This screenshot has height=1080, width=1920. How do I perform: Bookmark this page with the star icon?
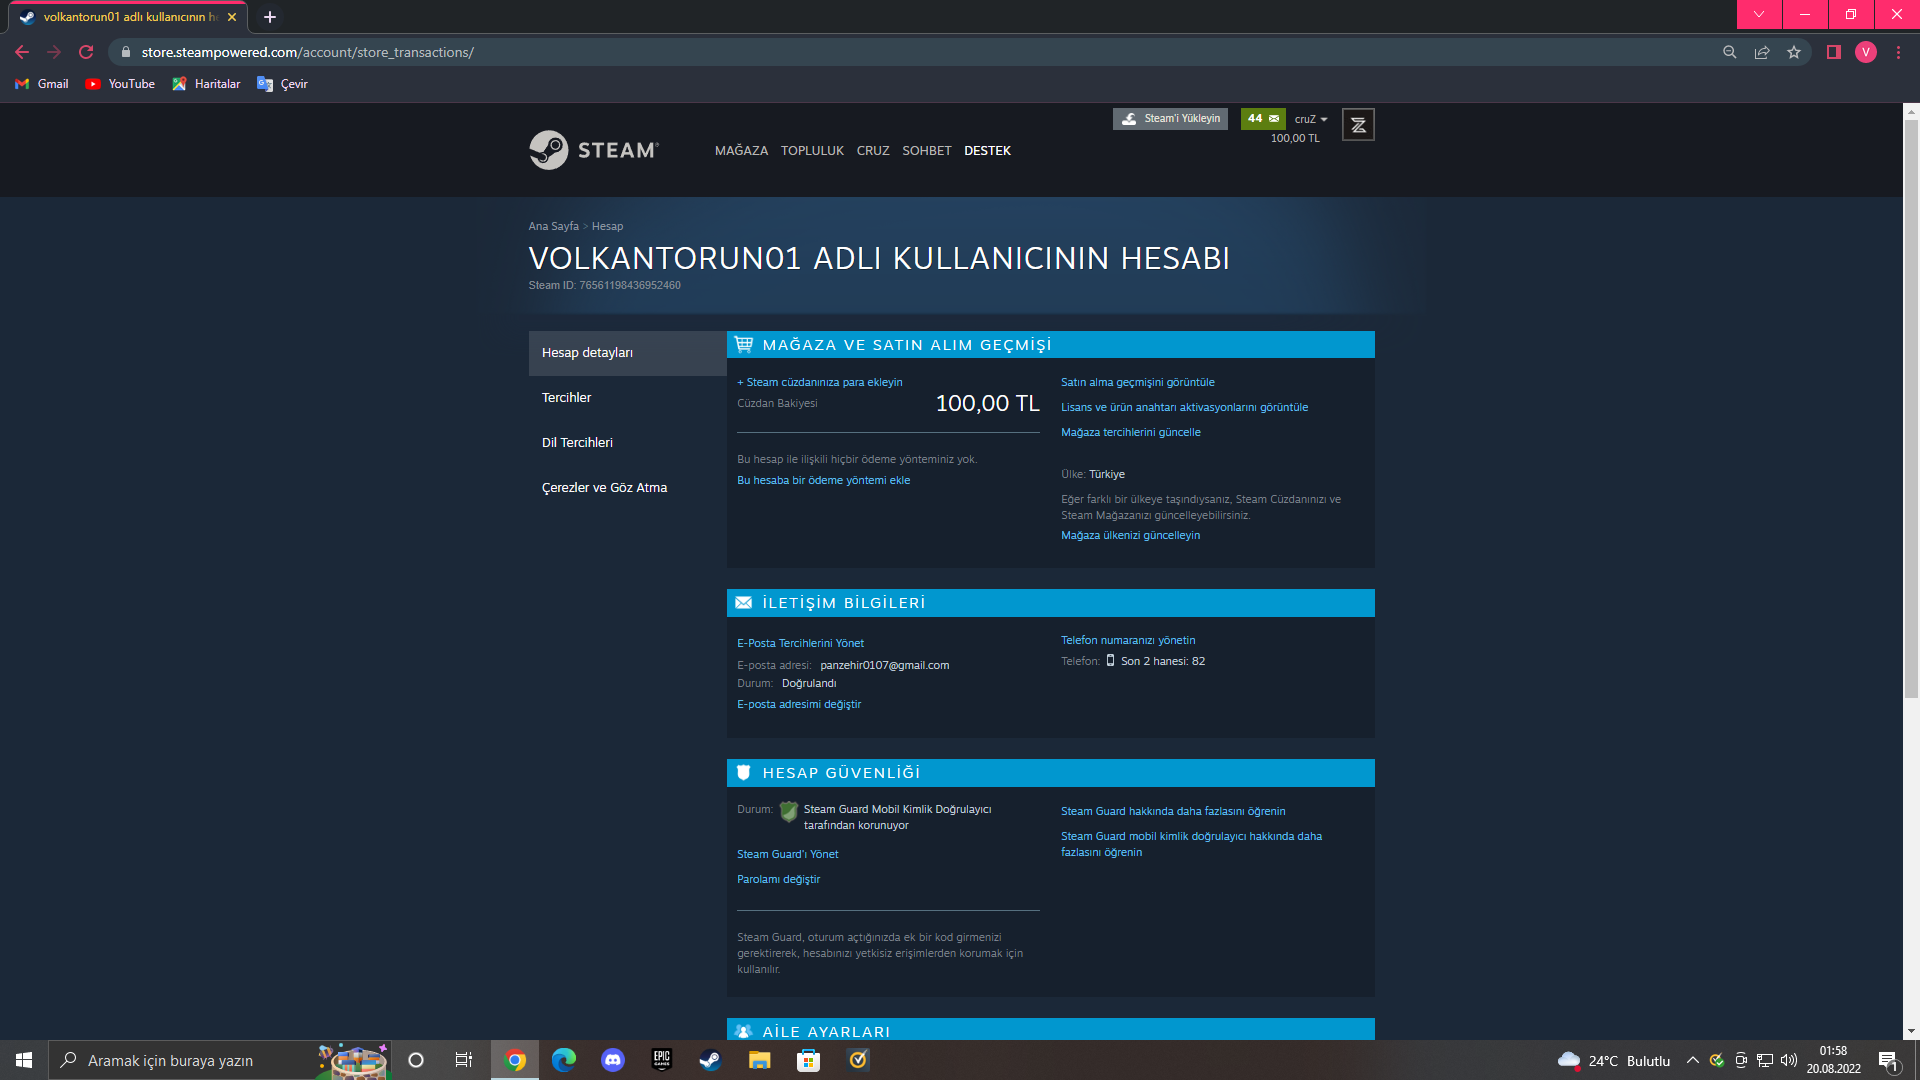[x=1794, y=52]
